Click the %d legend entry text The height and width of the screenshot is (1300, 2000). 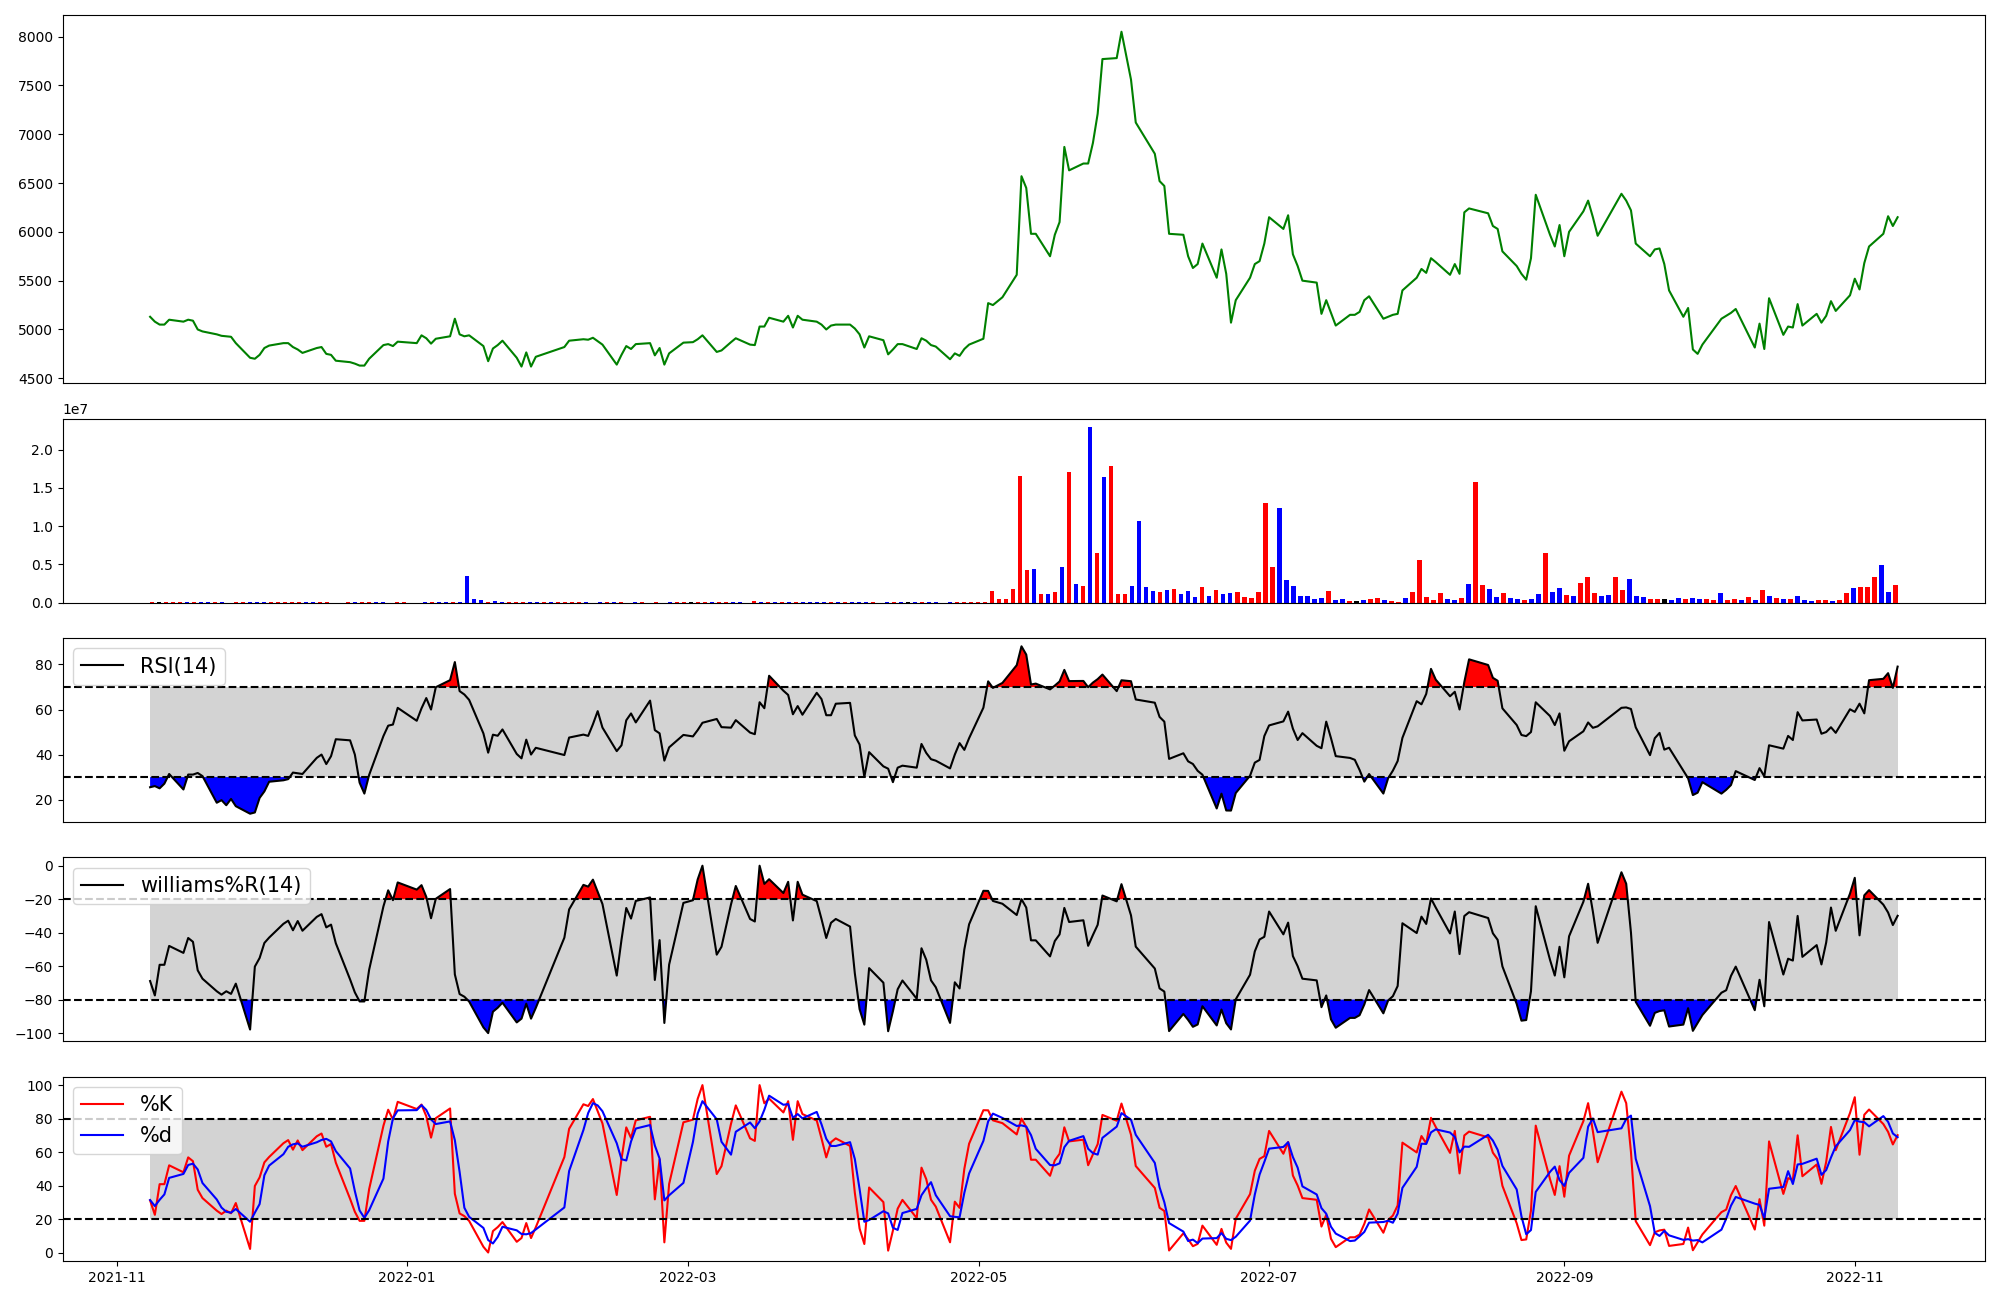click(156, 1135)
